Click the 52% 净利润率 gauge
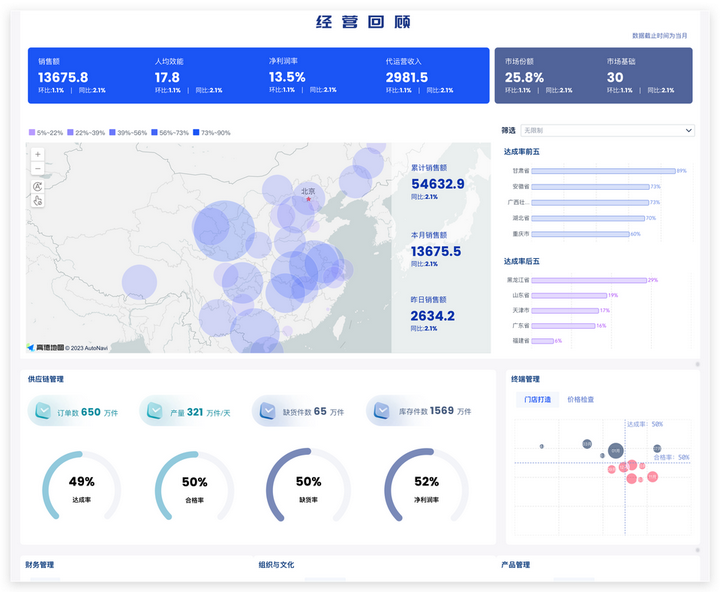Screen dimensions: 720x592 click(427, 487)
